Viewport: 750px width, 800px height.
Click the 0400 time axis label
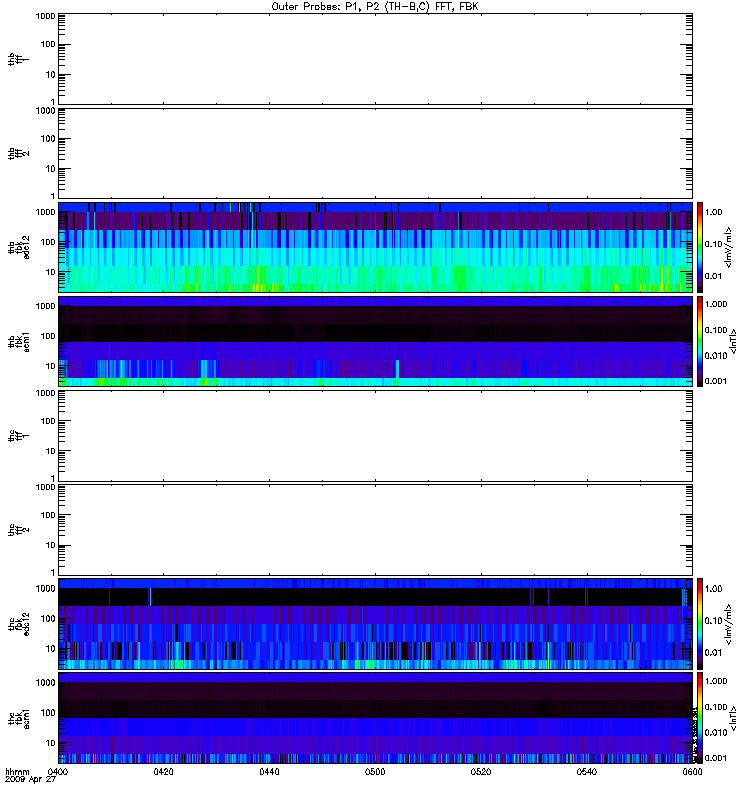[x=57, y=771]
